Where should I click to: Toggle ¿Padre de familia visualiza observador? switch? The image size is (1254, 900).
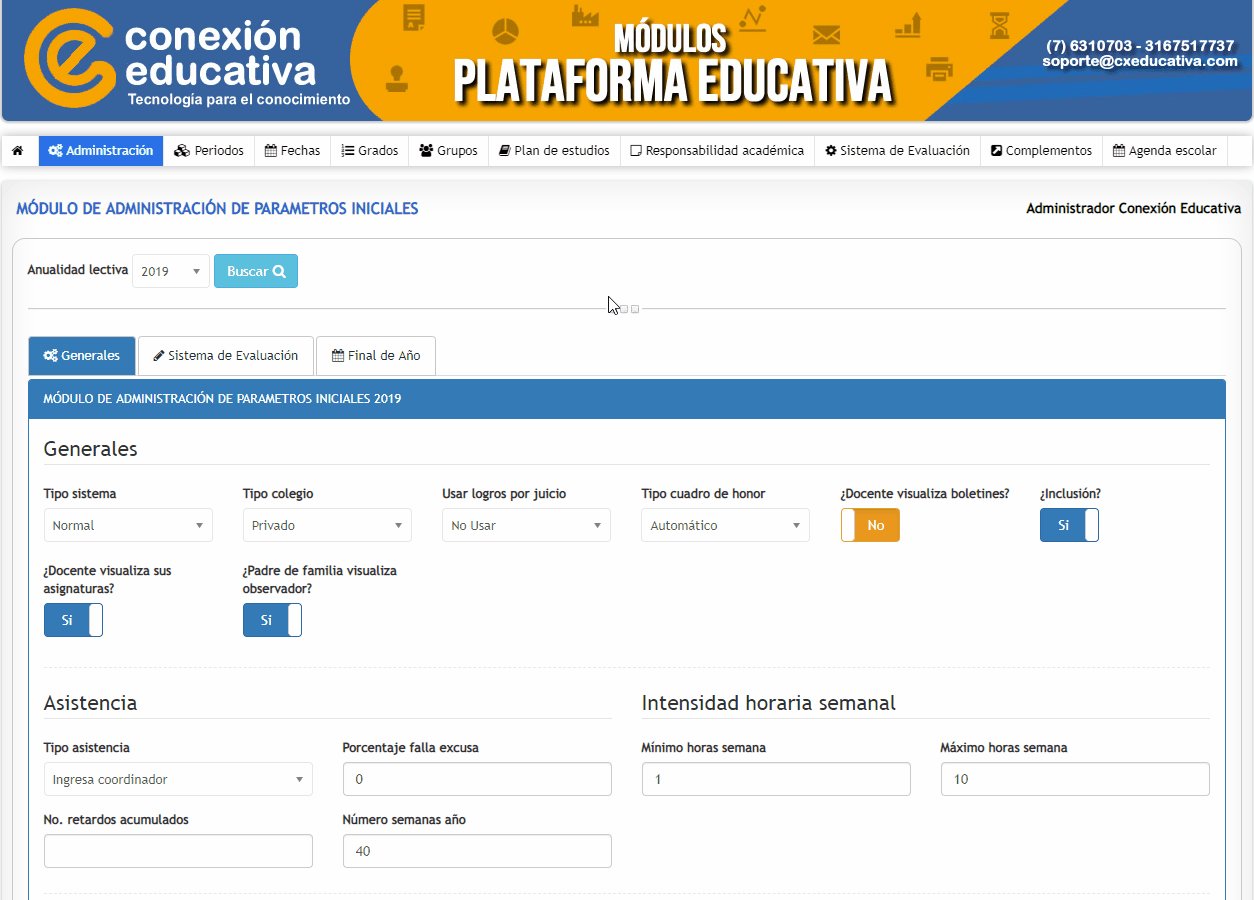point(272,620)
